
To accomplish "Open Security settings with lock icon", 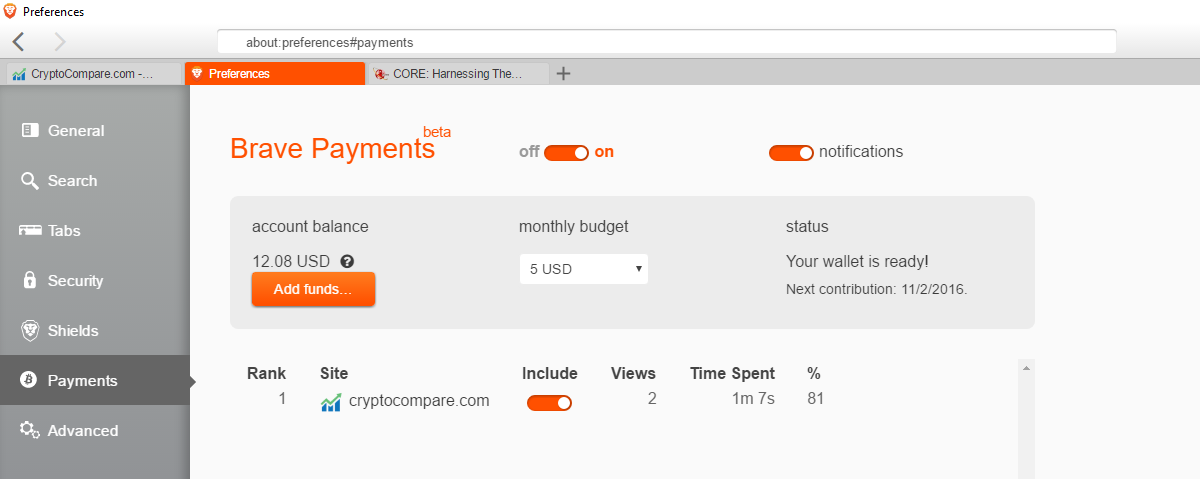I will [x=75, y=281].
